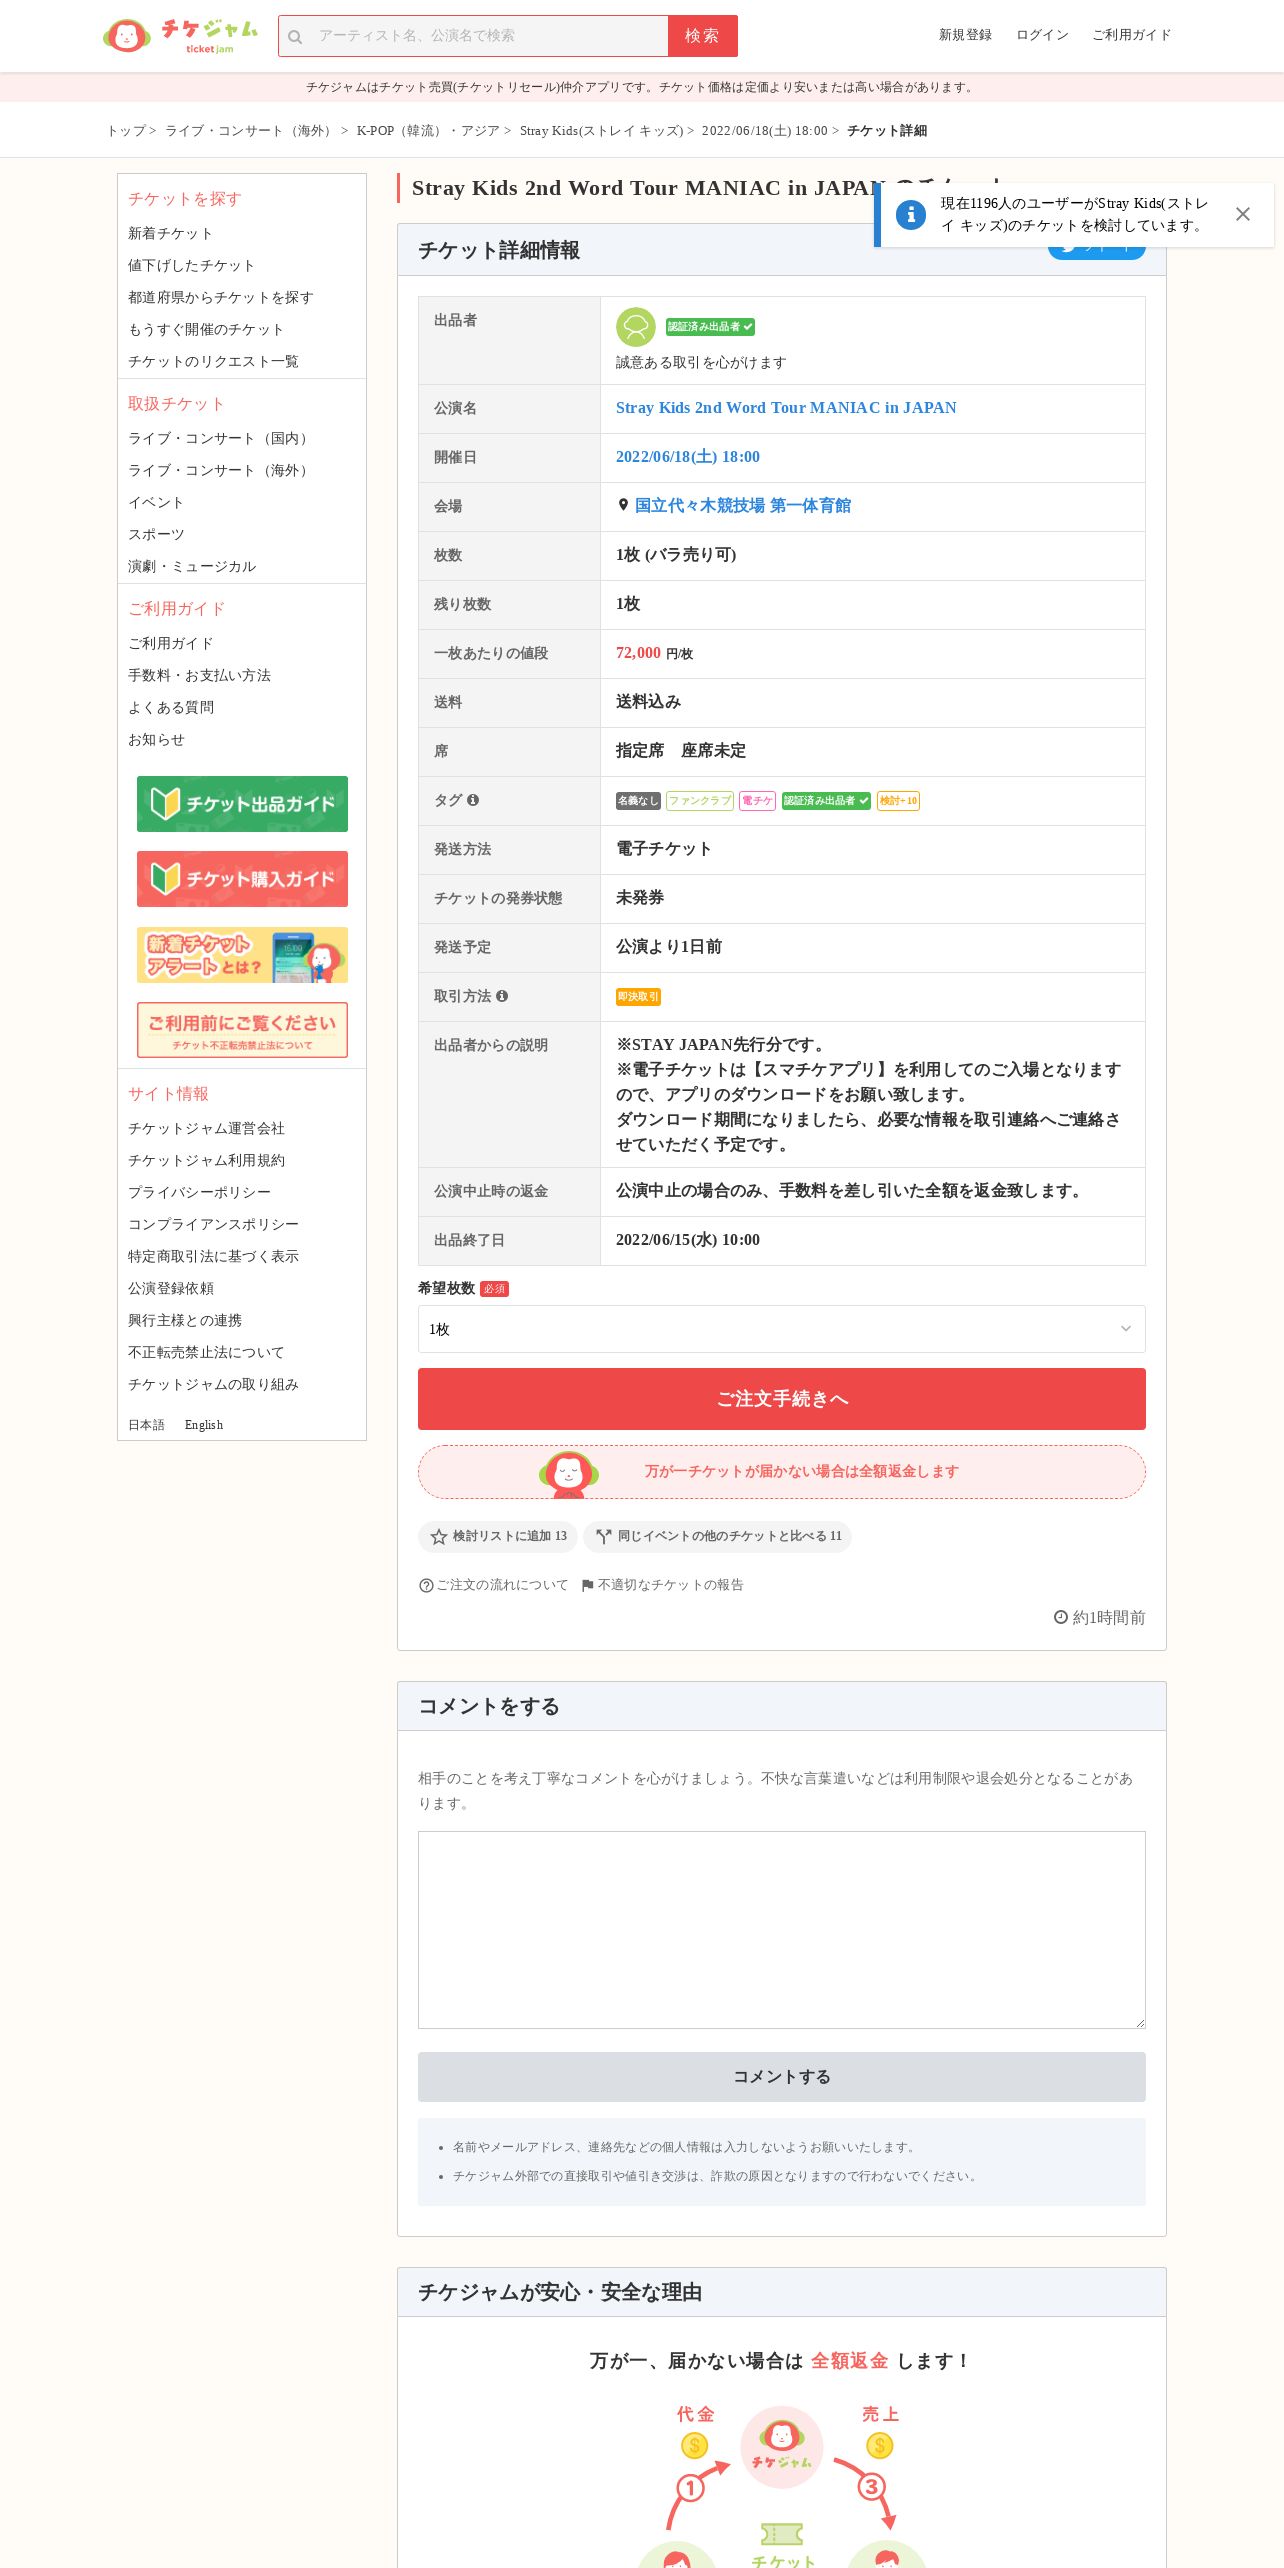The width and height of the screenshot is (1284, 2568).
Task: Go to トップ breadcrumb
Action: pos(126,131)
